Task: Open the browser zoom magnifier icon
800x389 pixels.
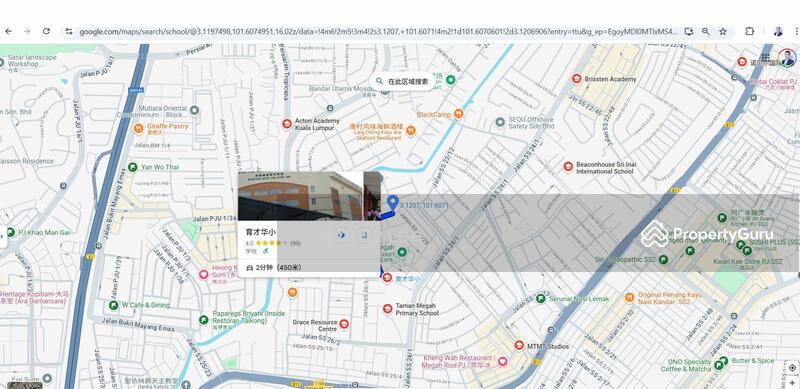Action: pyautogui.click(x=706, y=32)
